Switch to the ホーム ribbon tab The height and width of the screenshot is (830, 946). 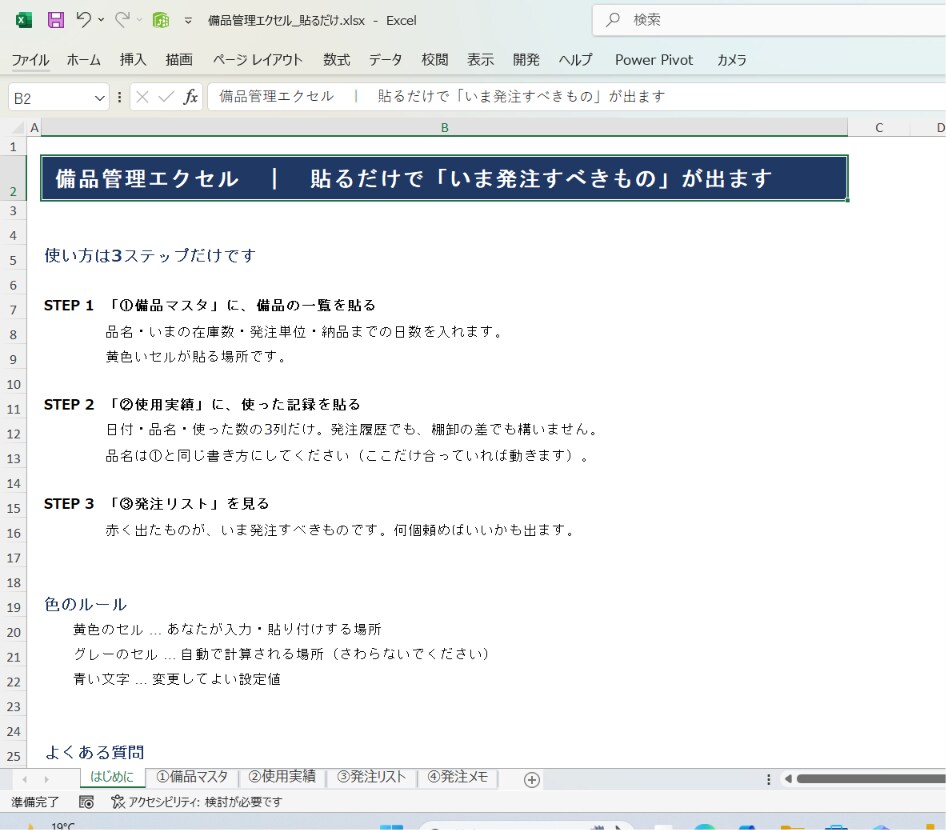[83, 60]
